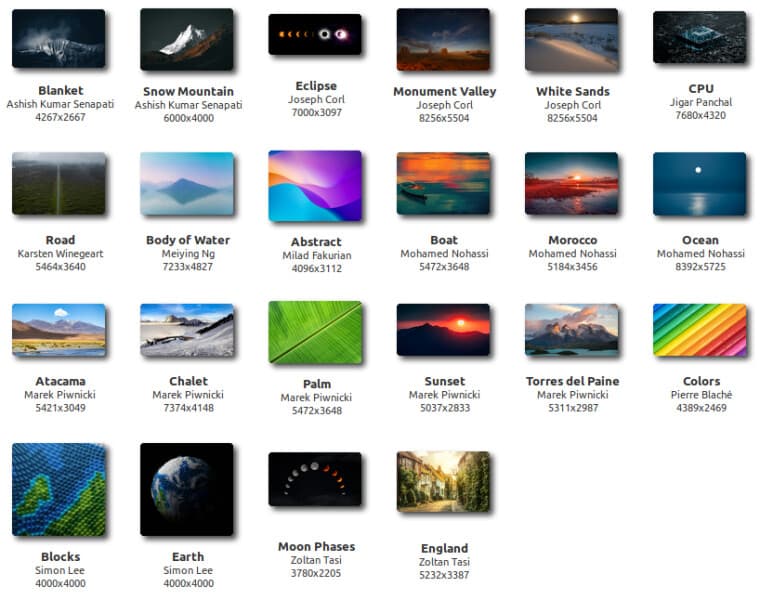Click the Atacama desert wallpaper

point(59,331)
